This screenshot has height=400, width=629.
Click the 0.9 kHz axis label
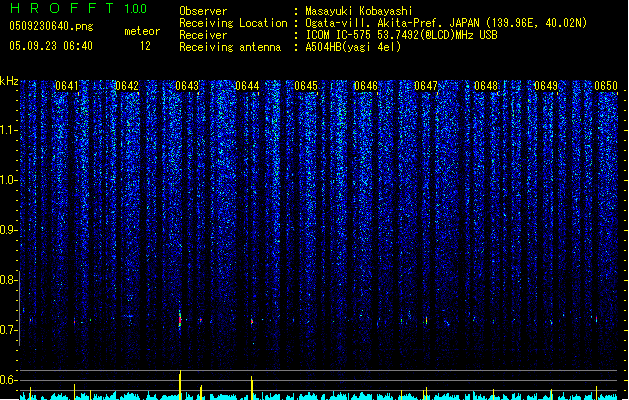pos(9,230)
